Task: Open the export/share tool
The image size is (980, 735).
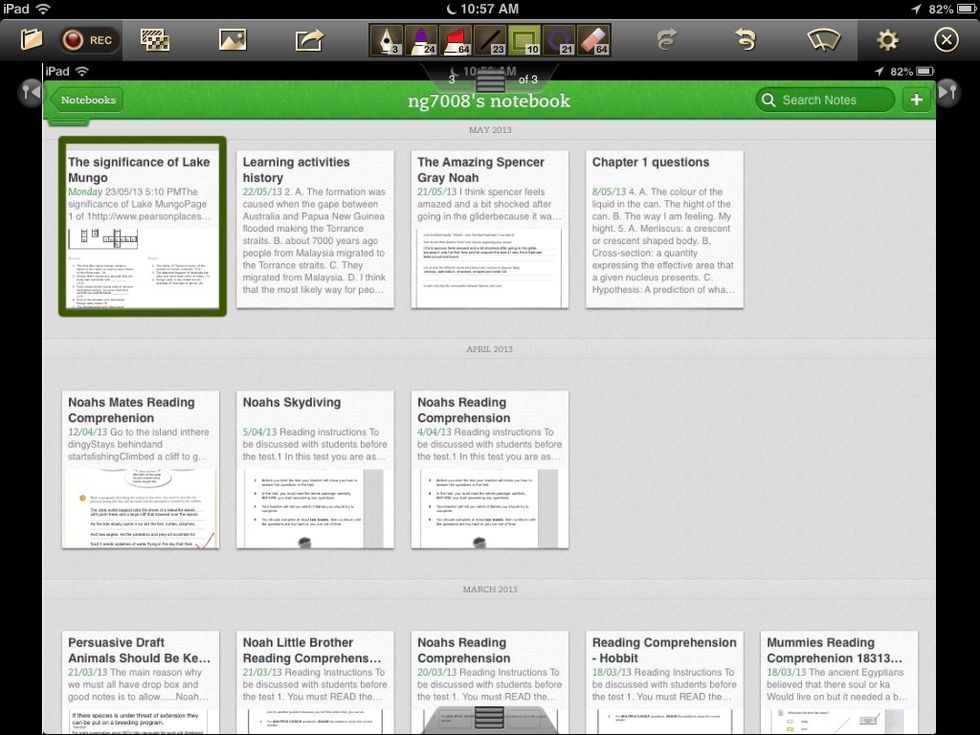Action: point(308,39)
